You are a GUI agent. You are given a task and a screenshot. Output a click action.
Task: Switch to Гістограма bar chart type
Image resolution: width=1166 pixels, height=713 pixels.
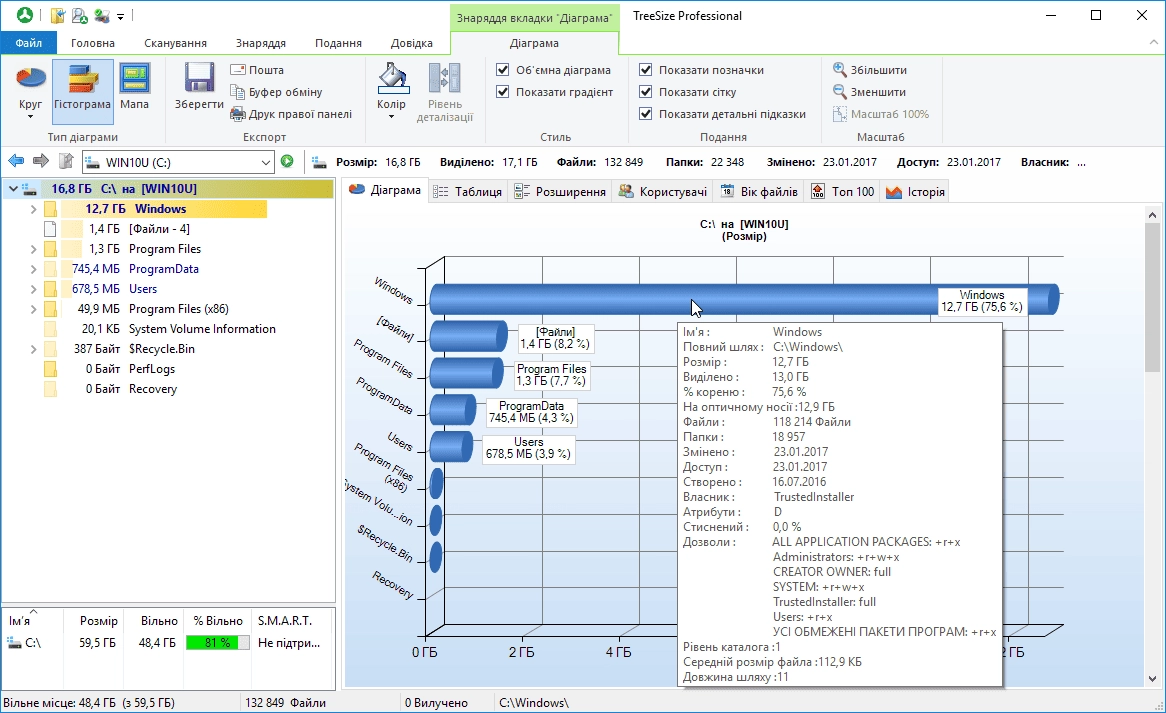(83, 91)
